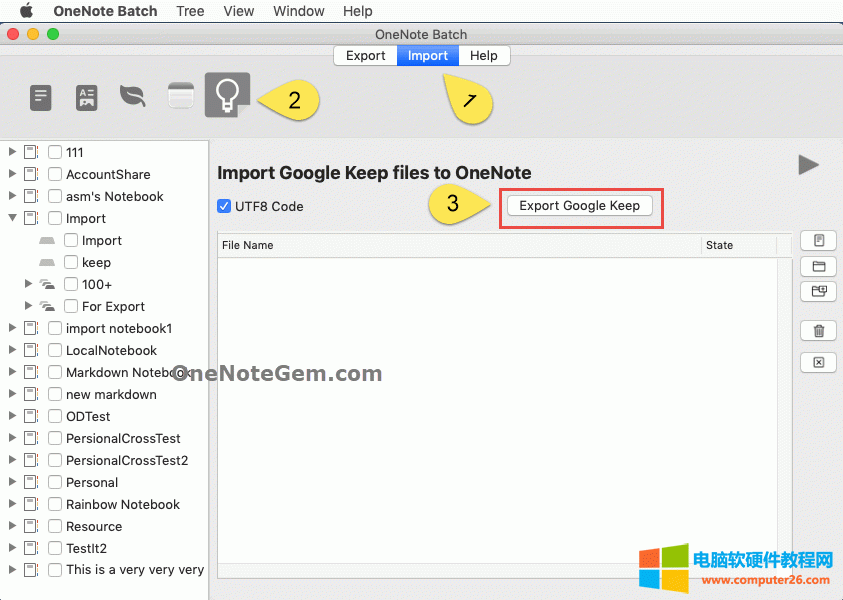This screenshot has width=843, height=600.
Task: Start import with the play arrow
Action: 808,165
